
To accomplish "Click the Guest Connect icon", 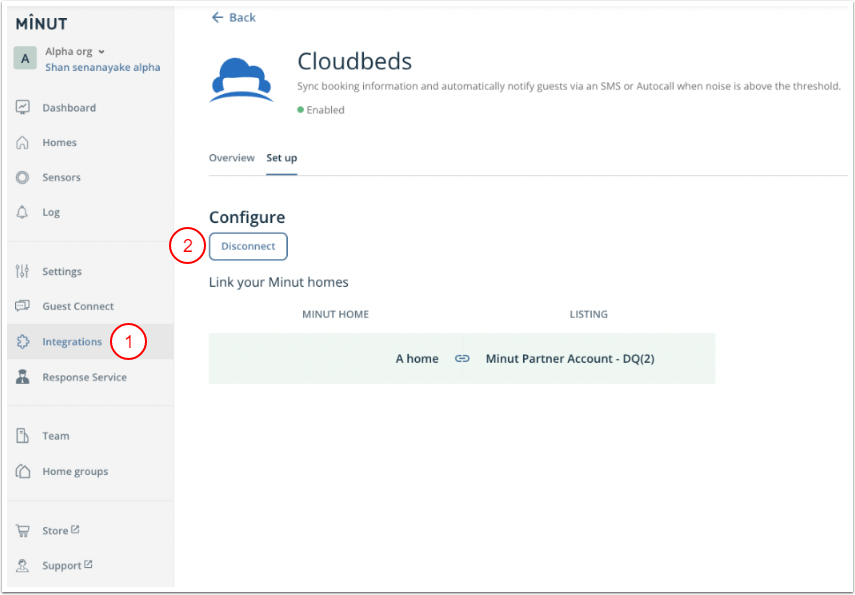I will point(23,307).
